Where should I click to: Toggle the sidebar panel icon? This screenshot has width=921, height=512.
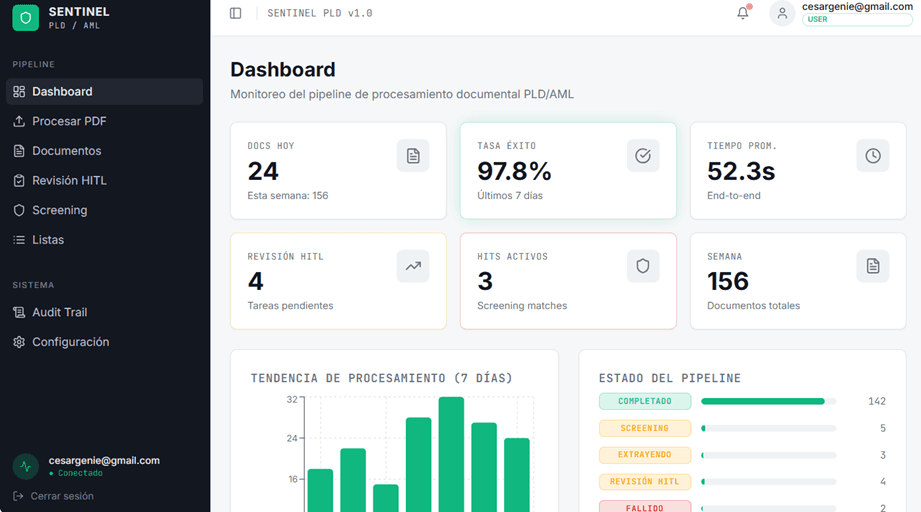coord(236,13)
